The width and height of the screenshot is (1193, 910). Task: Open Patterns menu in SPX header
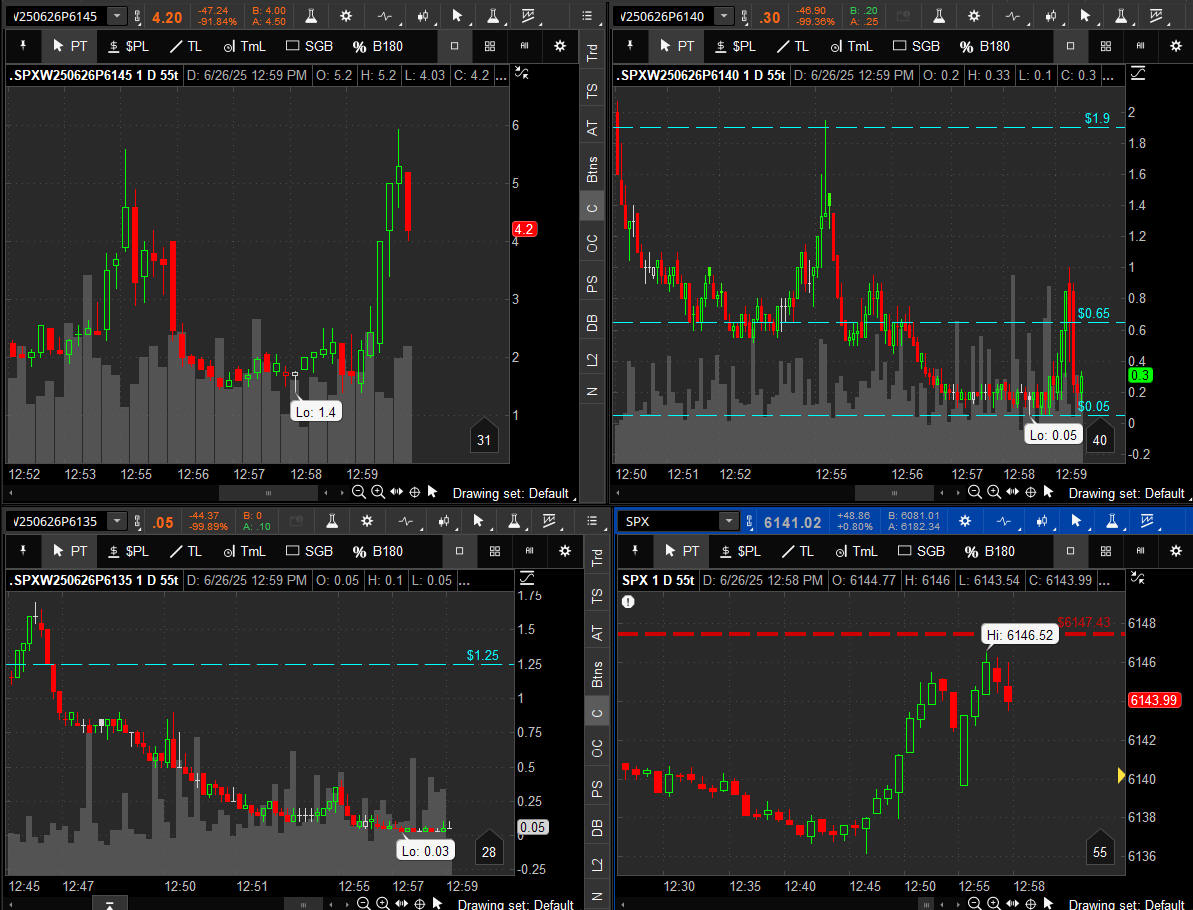[1147, 521]
